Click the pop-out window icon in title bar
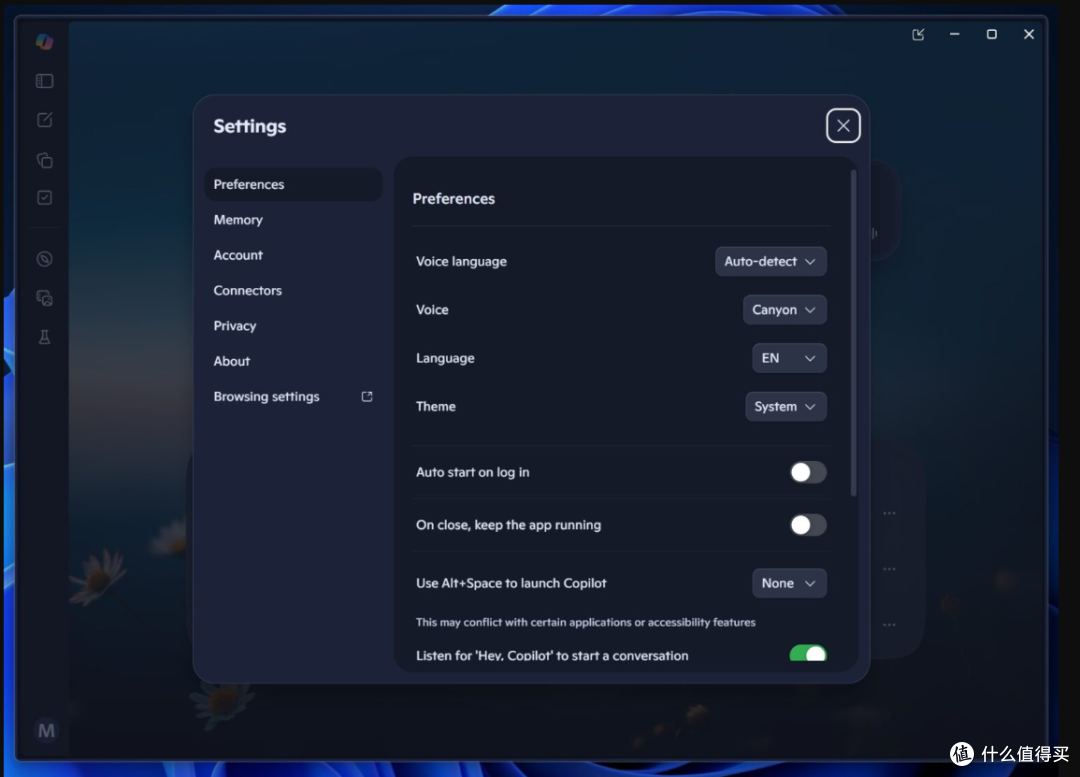The image size is (1080, 777). click(x=918, y=34)
